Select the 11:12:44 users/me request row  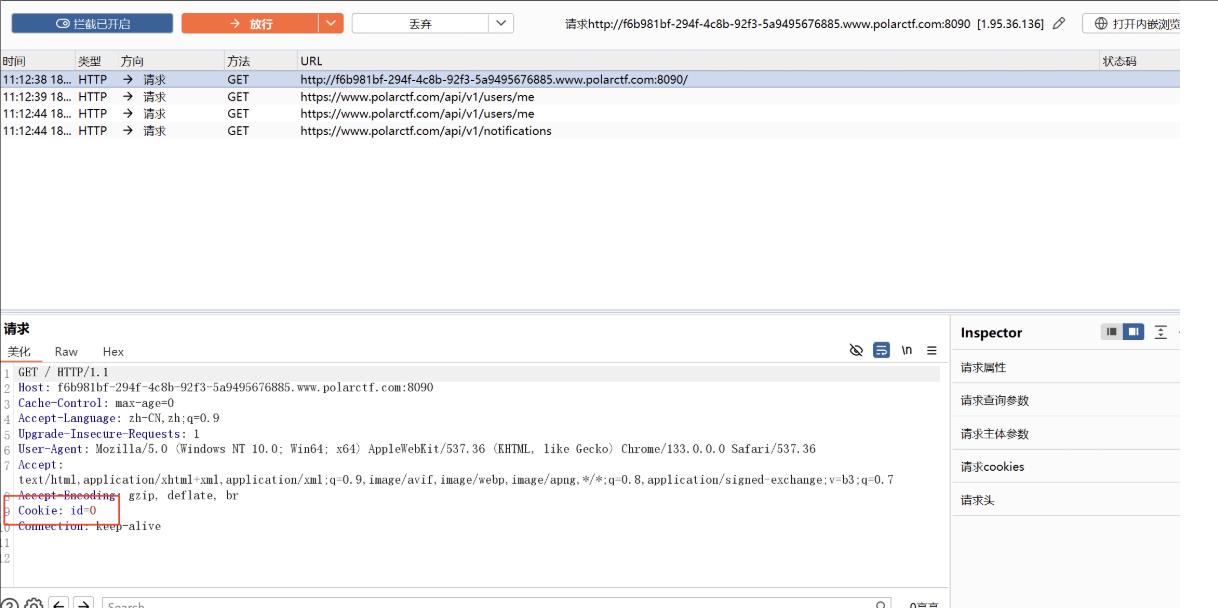pyautogui.click(x=590, y=114)
